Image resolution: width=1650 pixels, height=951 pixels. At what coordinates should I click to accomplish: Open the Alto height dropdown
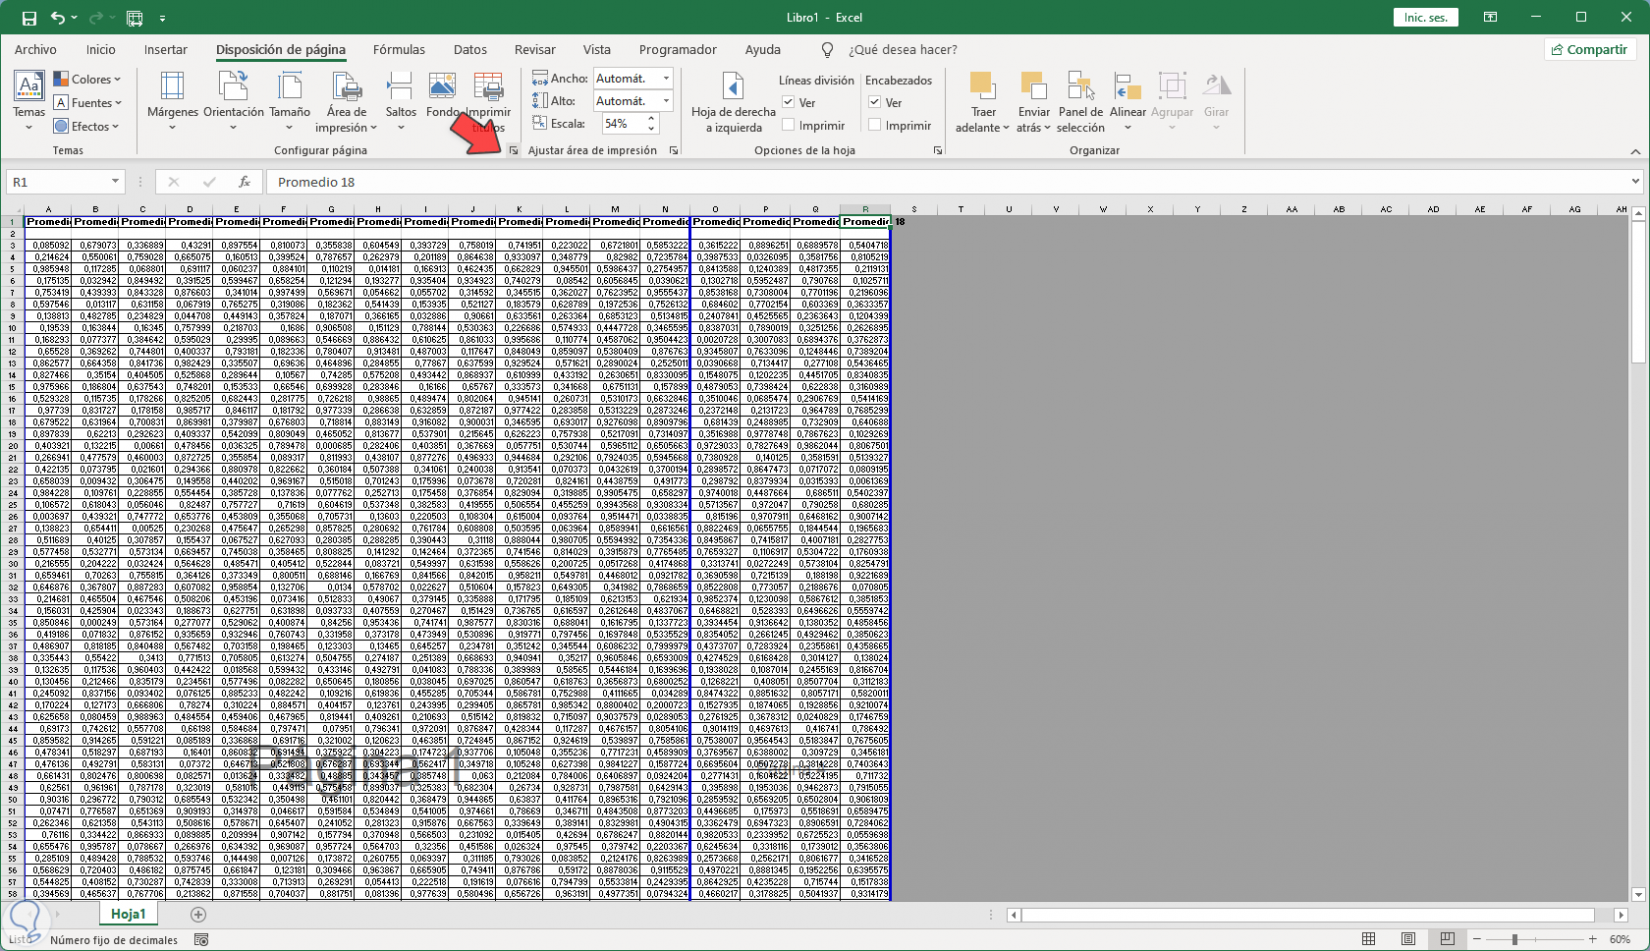tap(666, 101)
